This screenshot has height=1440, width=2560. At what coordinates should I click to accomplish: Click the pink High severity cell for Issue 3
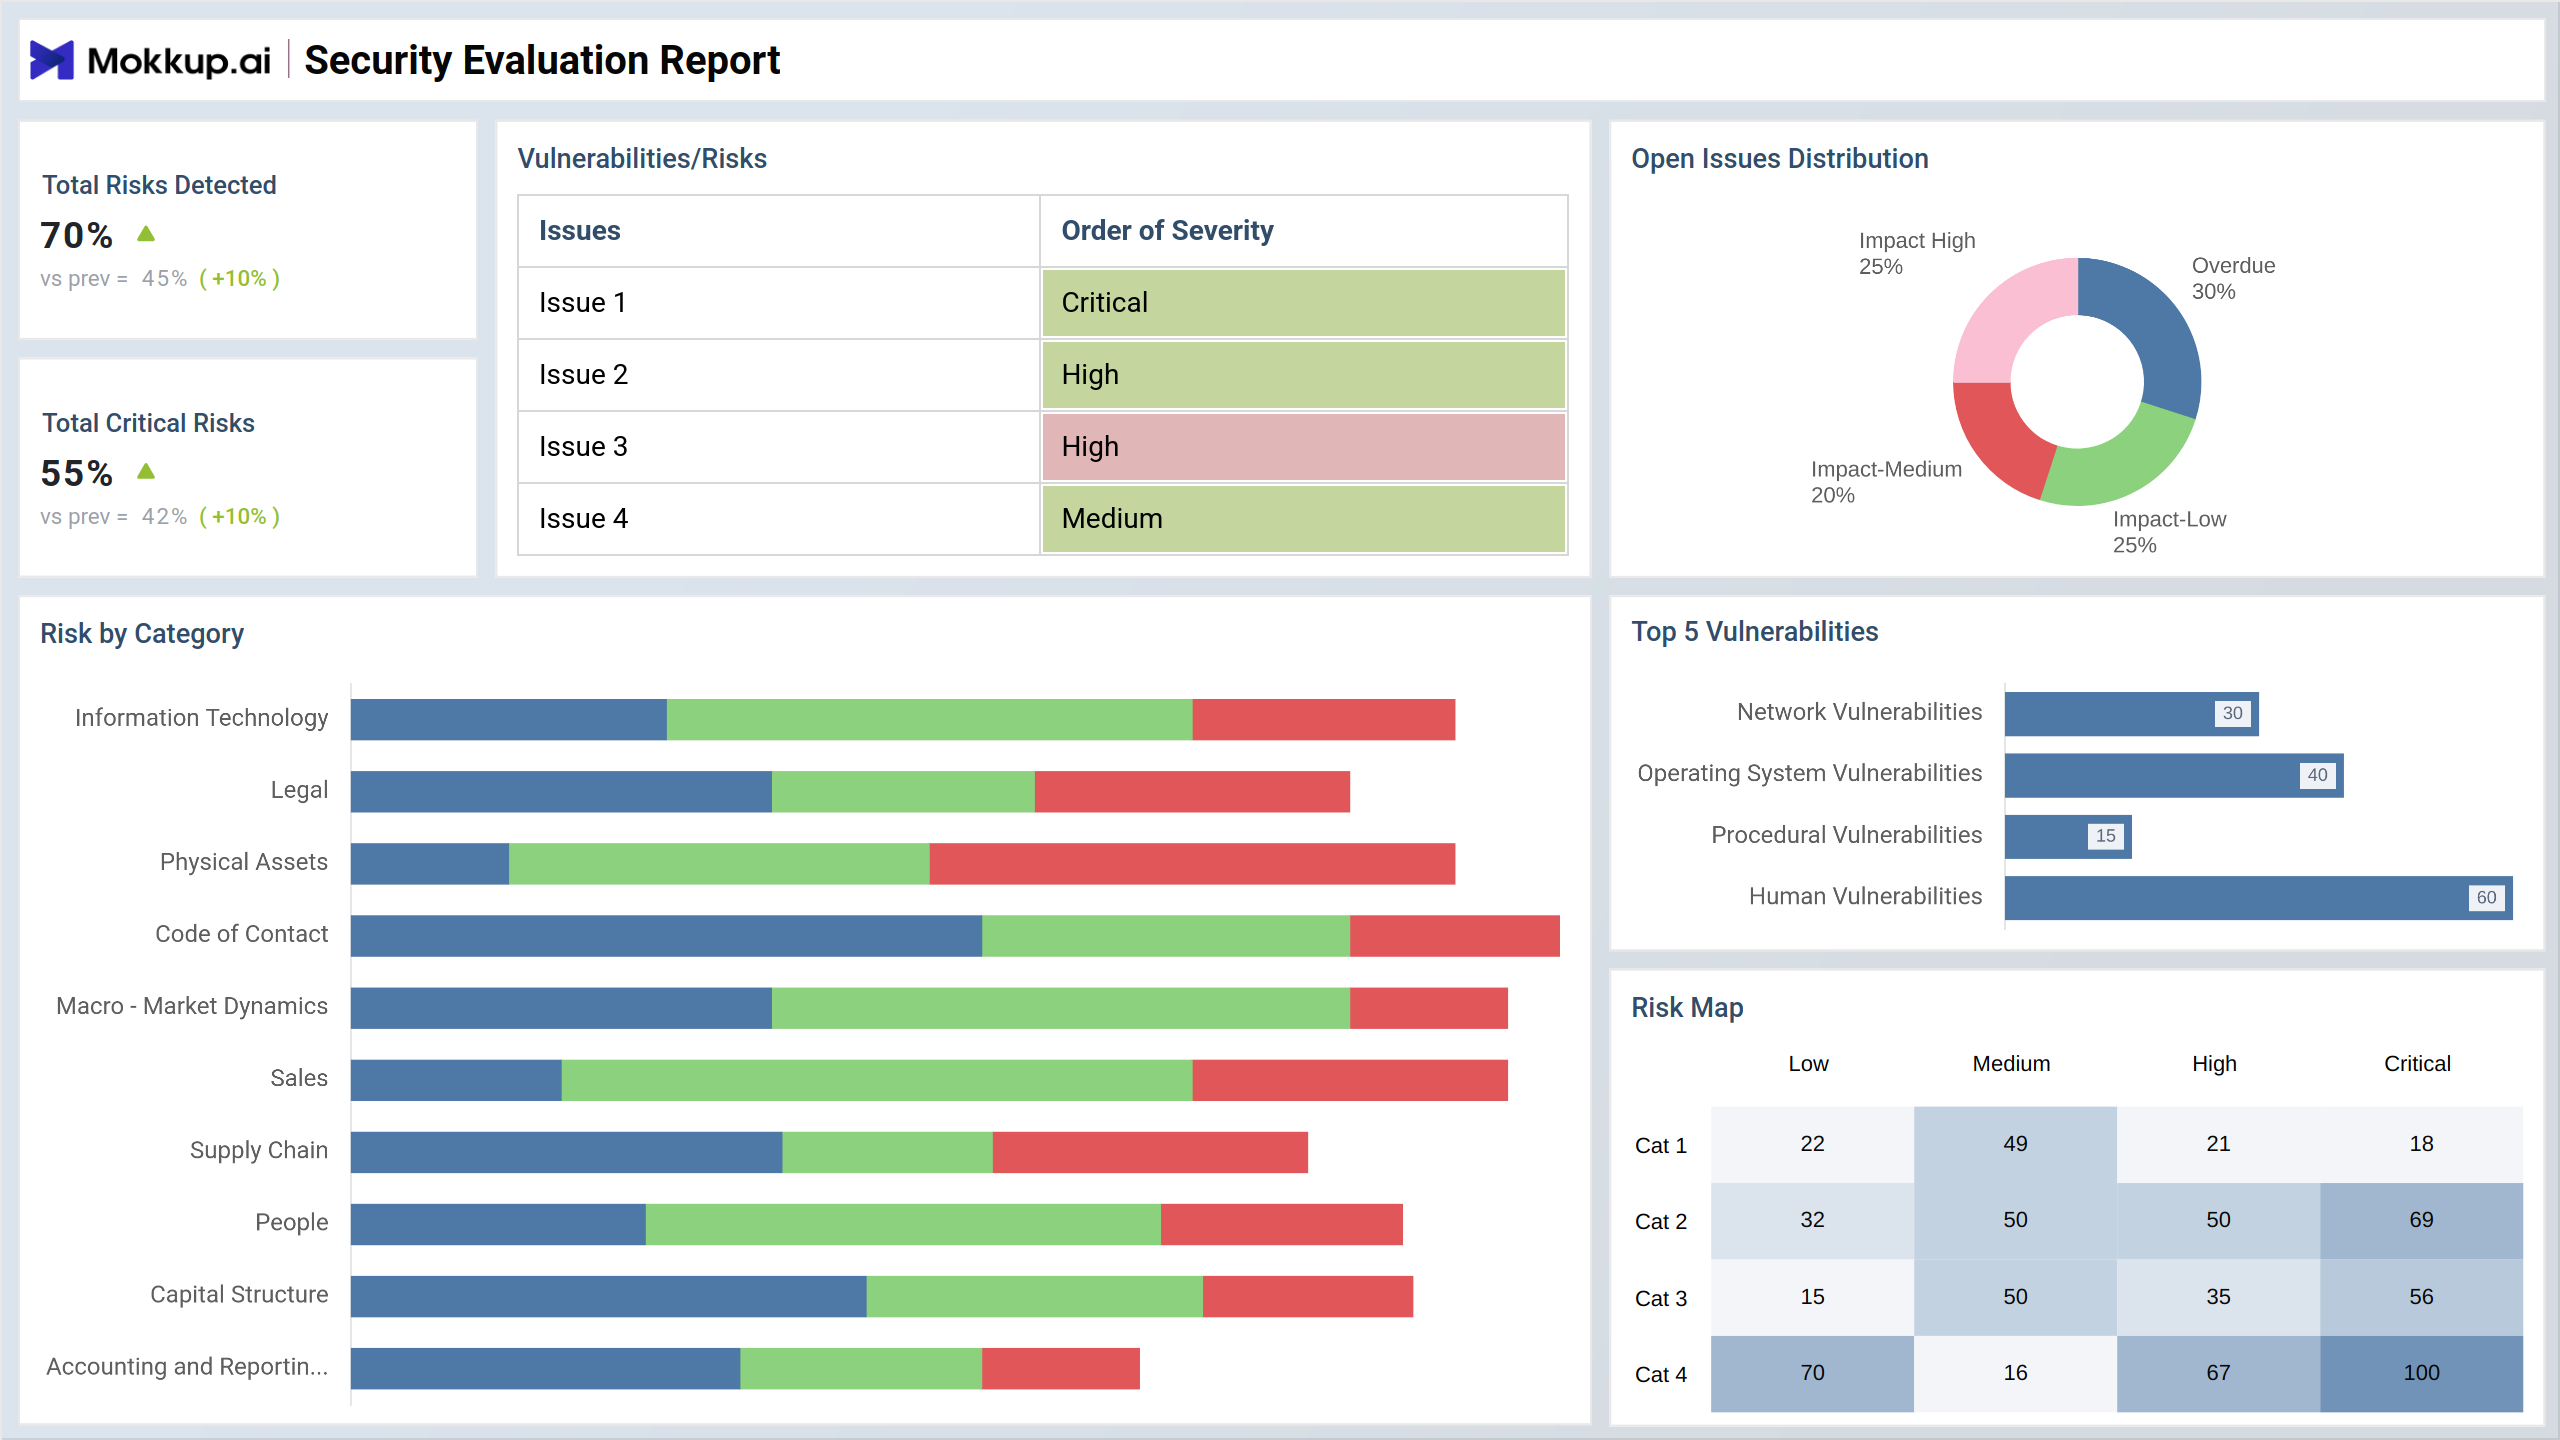click(1304, 447)
